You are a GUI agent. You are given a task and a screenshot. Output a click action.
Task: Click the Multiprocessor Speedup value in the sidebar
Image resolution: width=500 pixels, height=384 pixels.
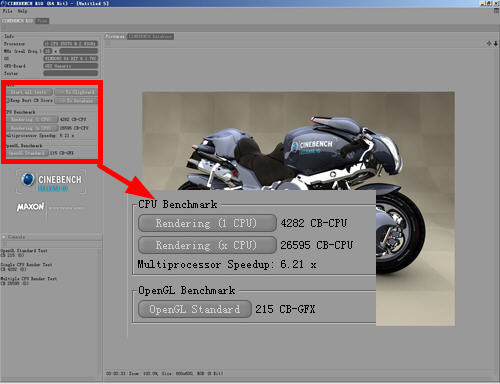[x=67, y=136]
